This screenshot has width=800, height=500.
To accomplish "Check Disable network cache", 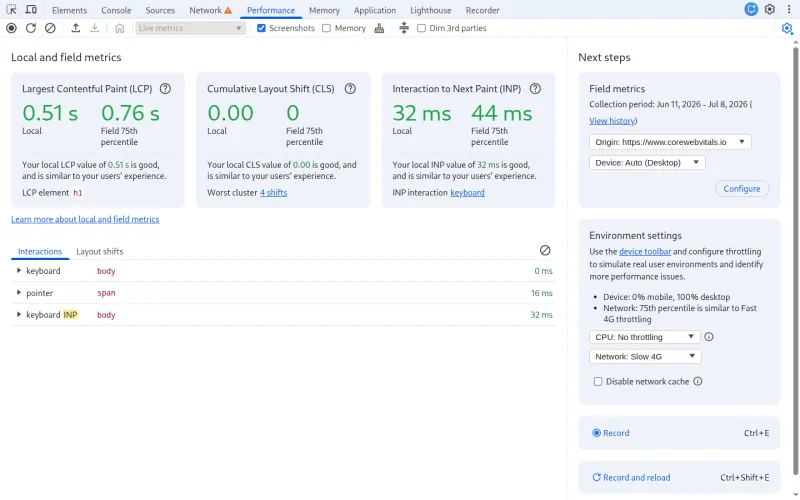I will pyautogui.click(x=598, y=382).
